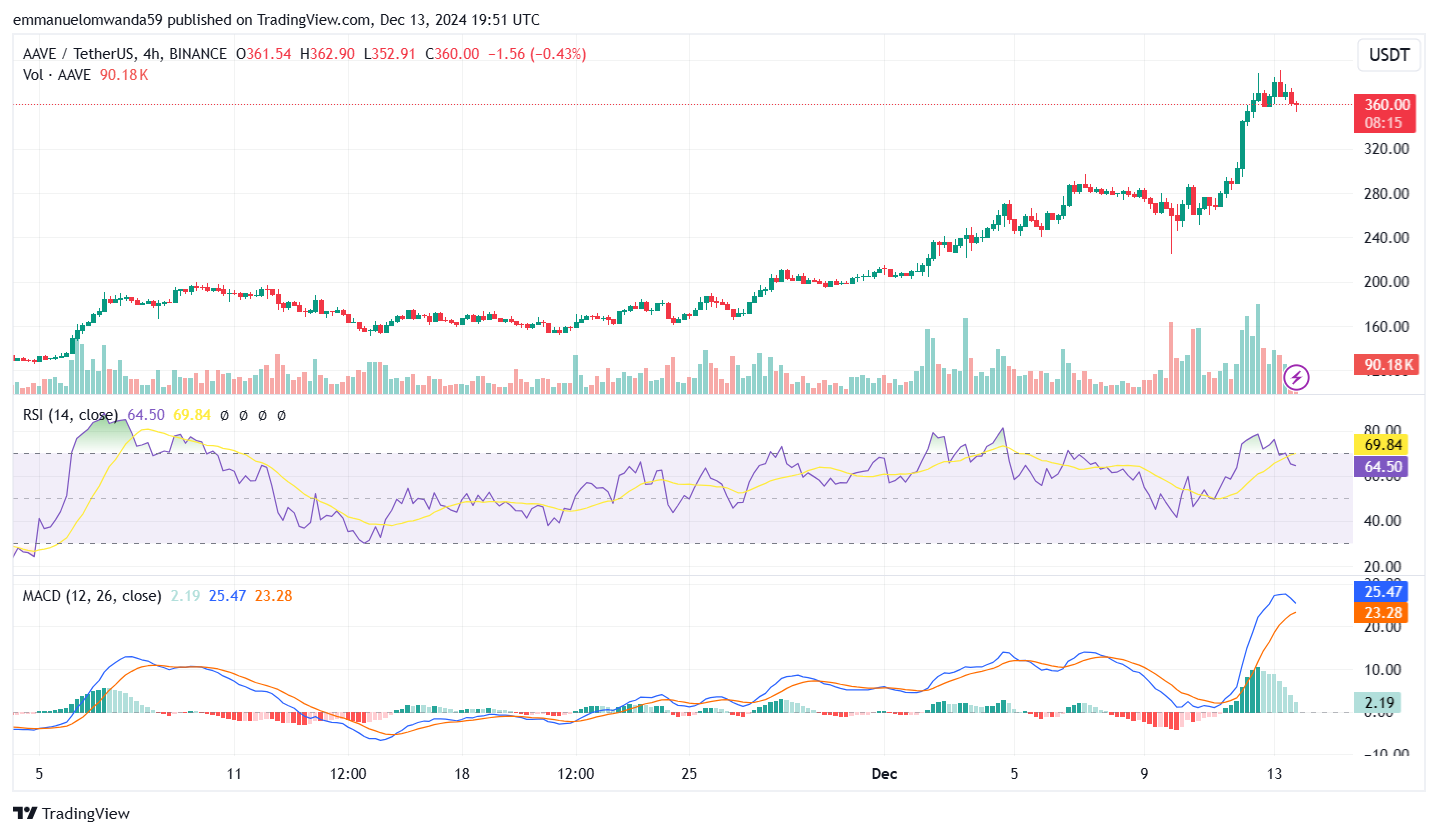Click the 90.18K volume value in legend
The height and width of the screenshot is (835, 1438).
pos(124,75)
